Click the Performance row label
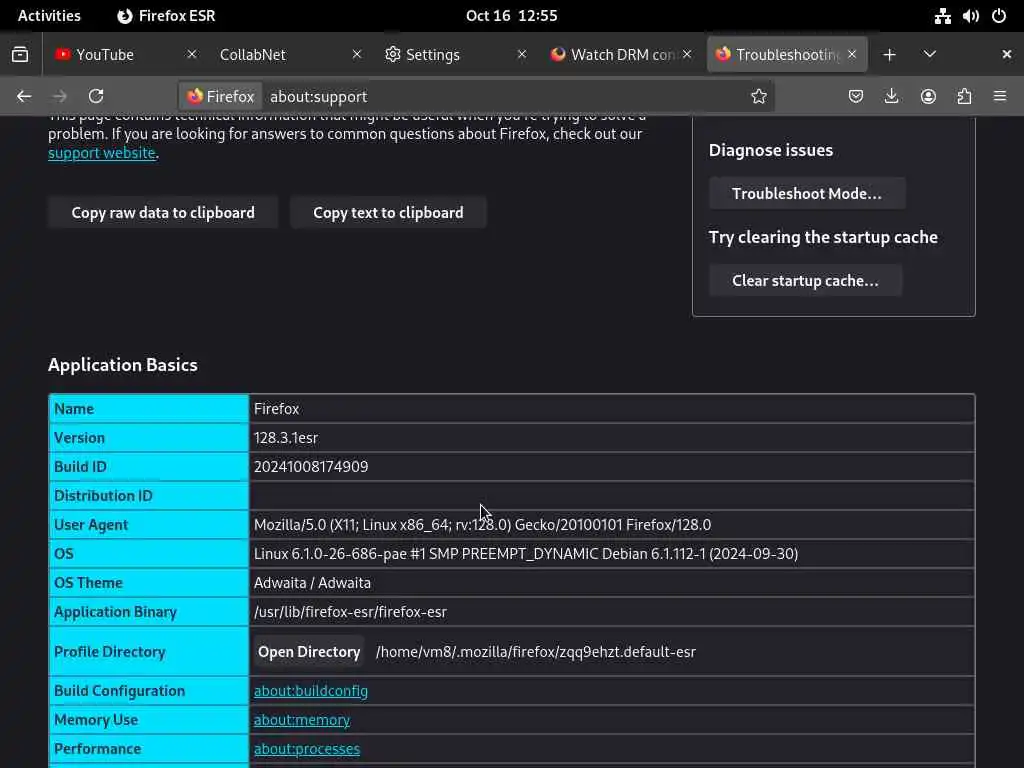Screen dimensions: 1024x768 [x=97, y=749]
